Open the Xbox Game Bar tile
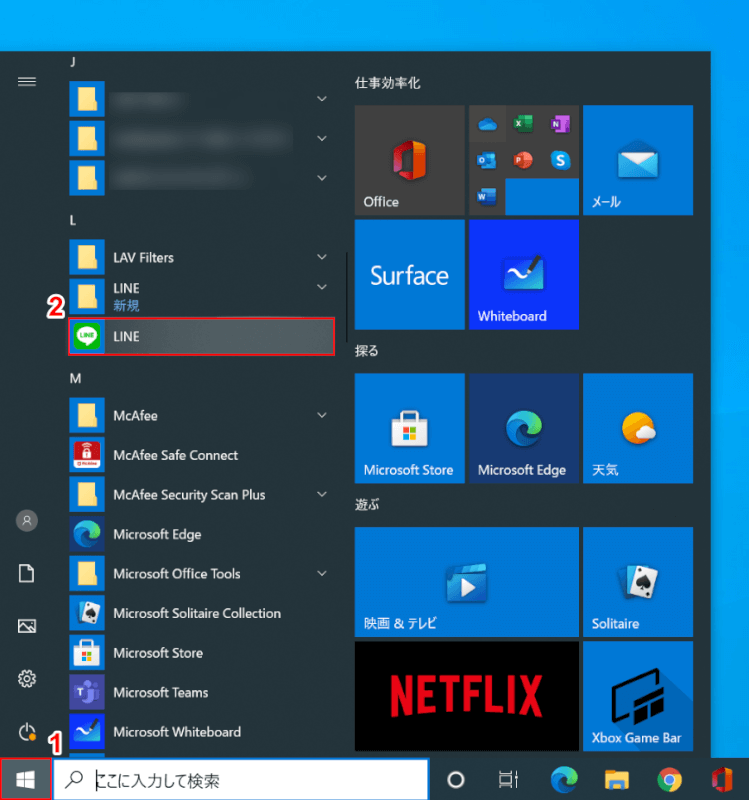 (x=638, y=696)
